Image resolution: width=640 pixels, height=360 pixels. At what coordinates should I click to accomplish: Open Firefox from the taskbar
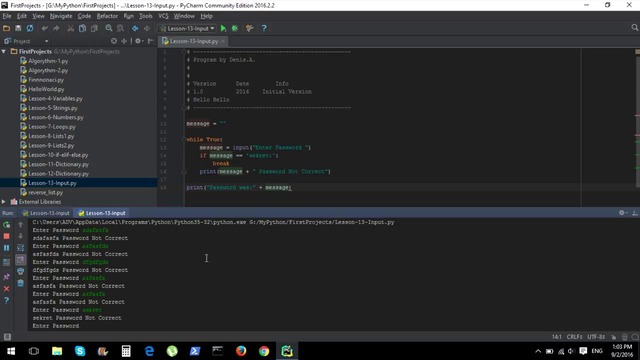point(241,351)
